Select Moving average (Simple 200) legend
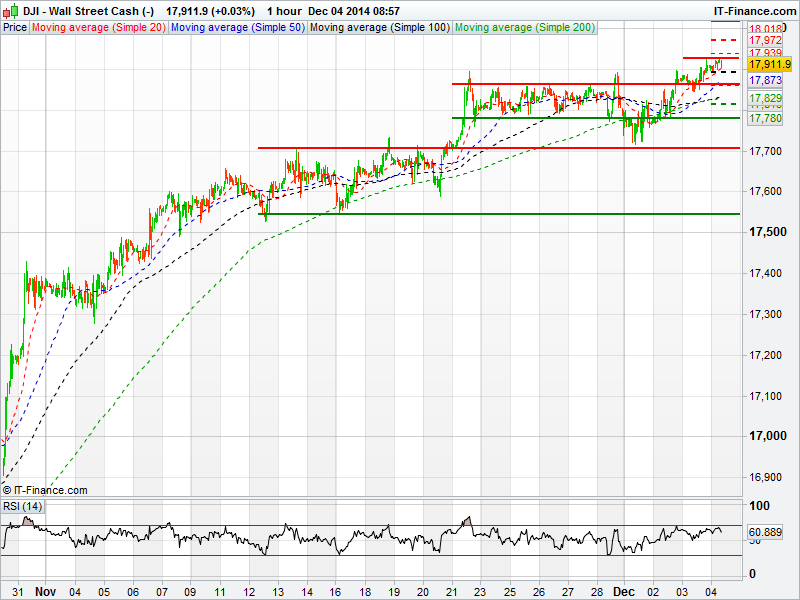The width and height of the screenshot is (800, 600). pyautogui.click(x=525, y=28)
